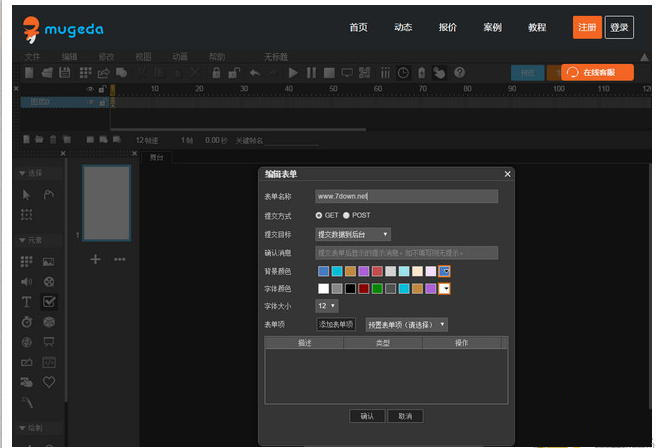Open the font size 12 dropdown

[x=327, y=305]
